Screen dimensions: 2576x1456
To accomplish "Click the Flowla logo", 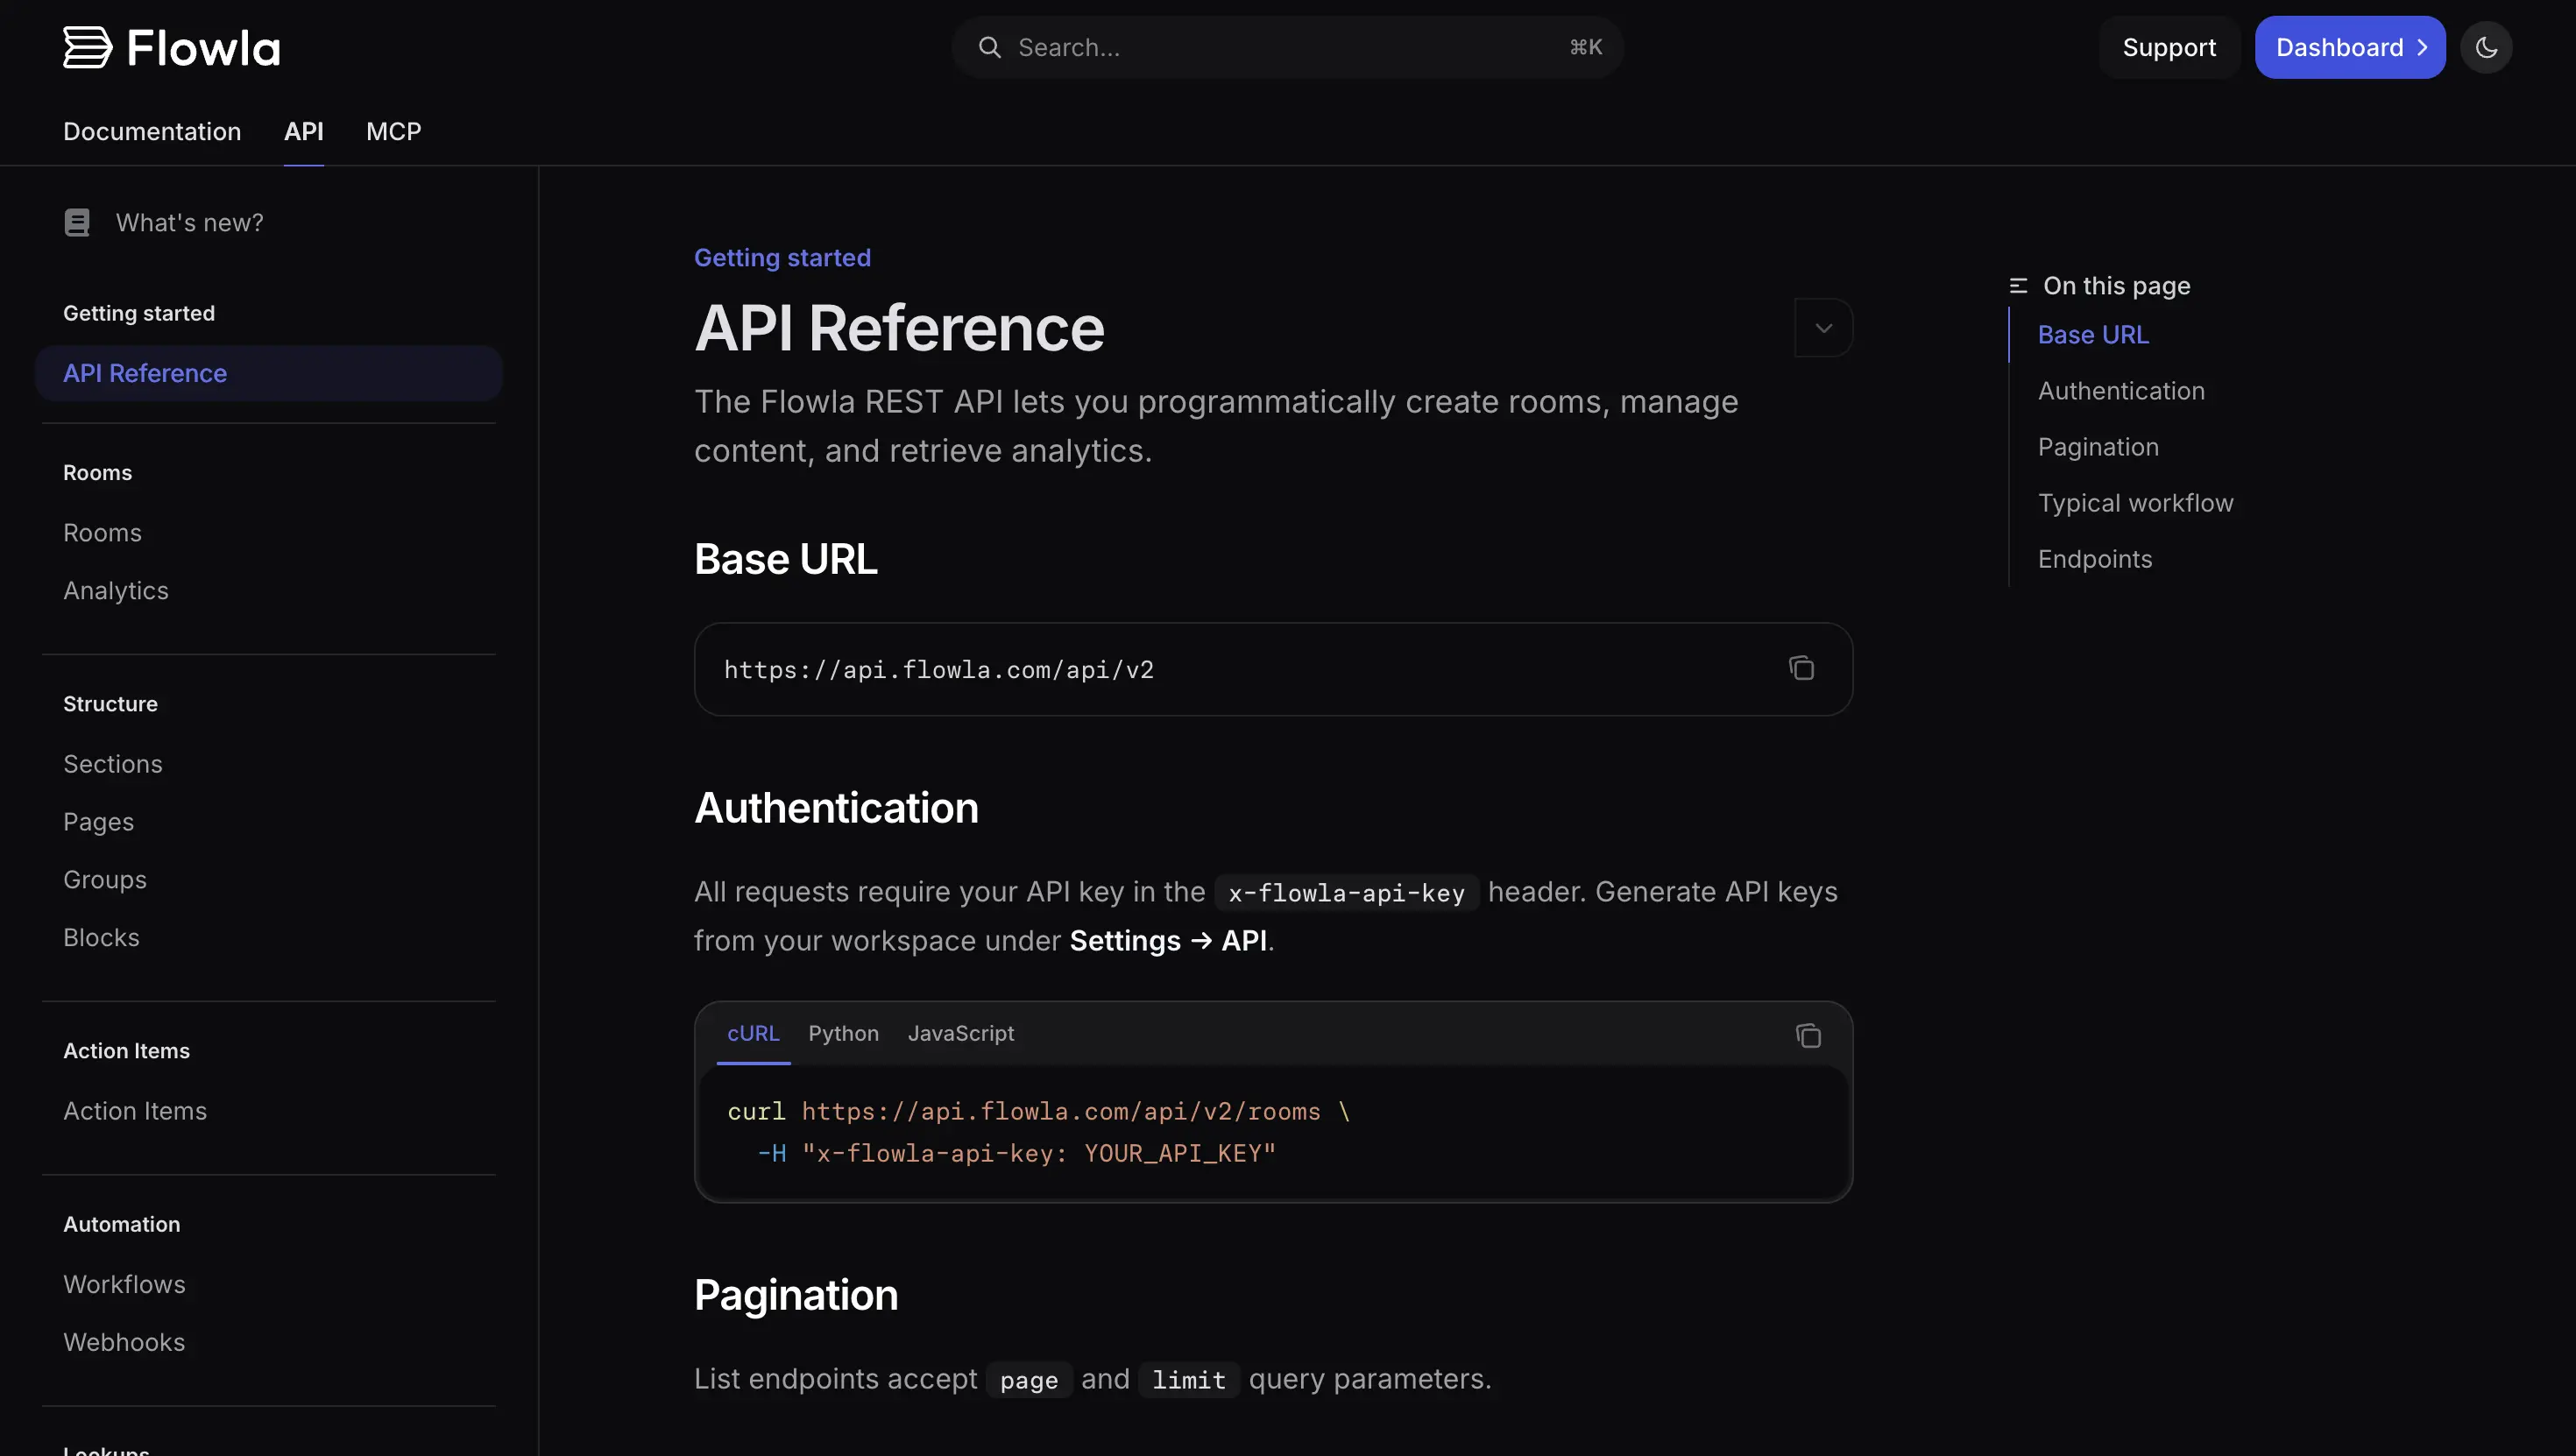I will coord(171,47).
